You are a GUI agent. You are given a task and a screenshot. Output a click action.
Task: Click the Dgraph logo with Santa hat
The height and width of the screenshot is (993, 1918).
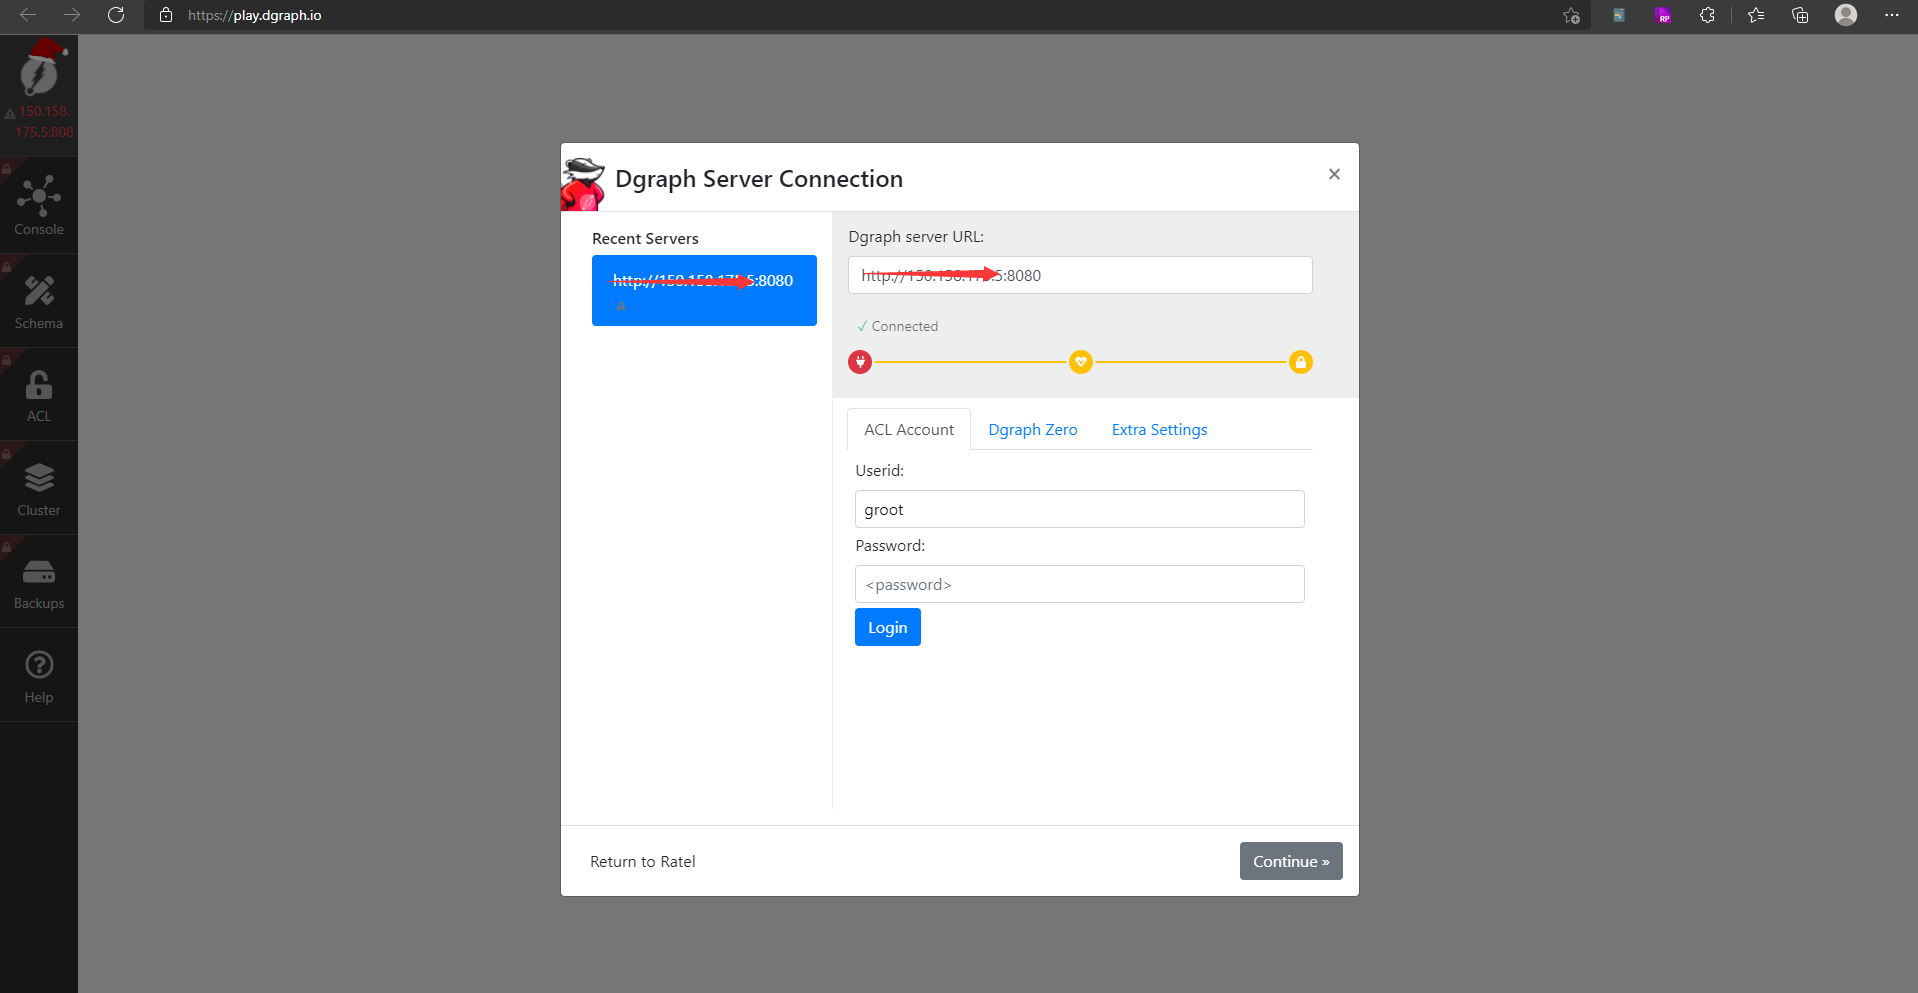(x=41, y=68)
